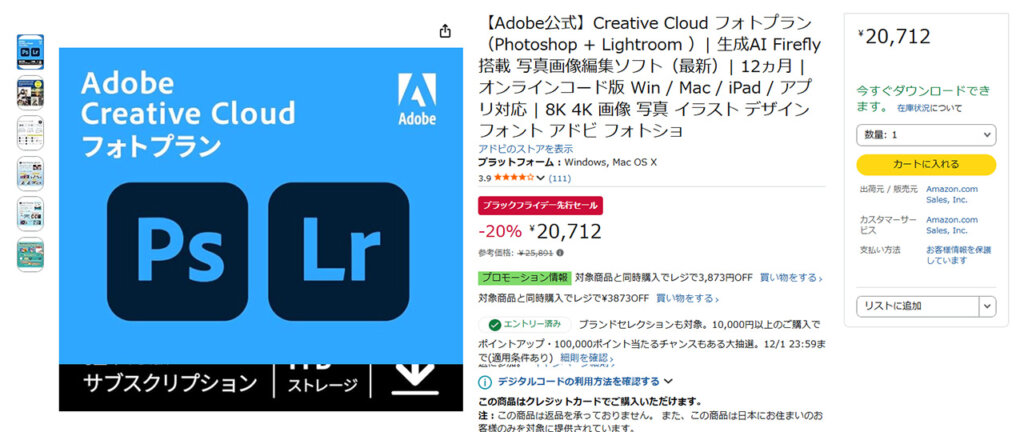This screenshot has width=1024, height=432.
Task: Click the 在庫状況について link
Action: [929, 108]
